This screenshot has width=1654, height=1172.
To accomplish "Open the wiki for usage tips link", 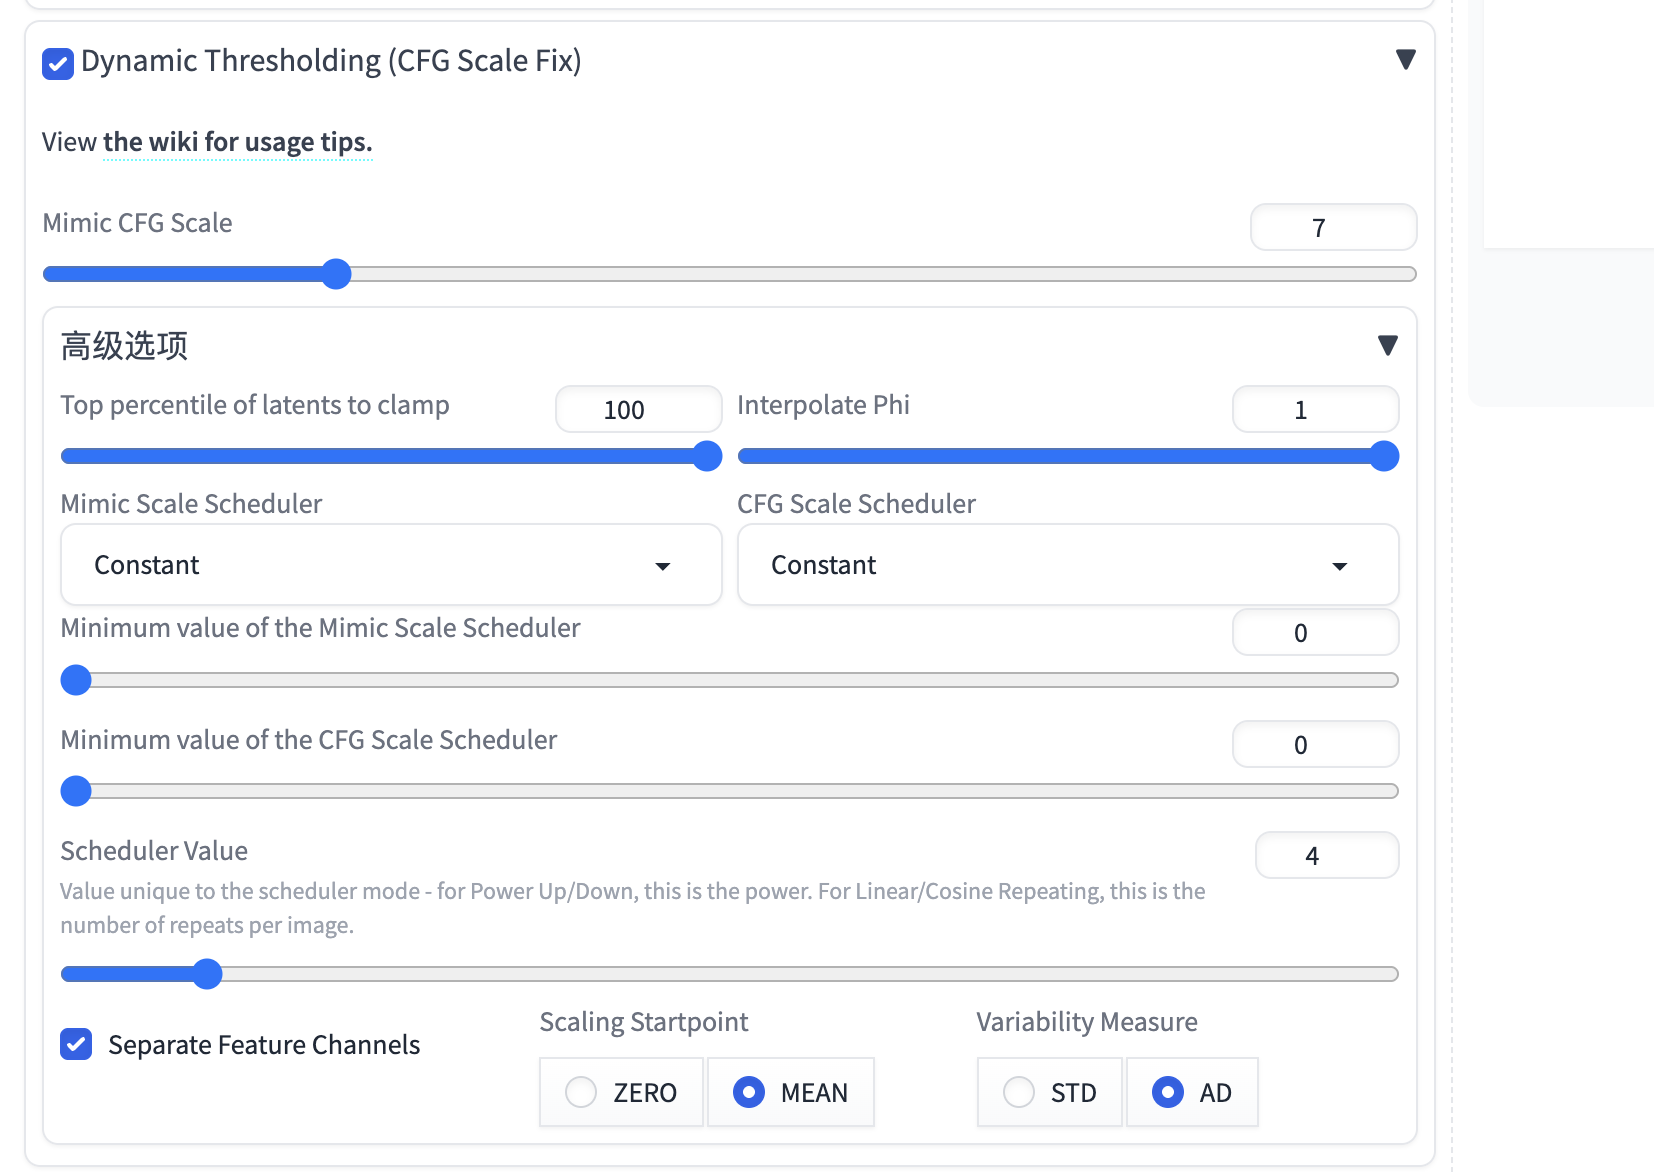I will click(x=237, y=143).
